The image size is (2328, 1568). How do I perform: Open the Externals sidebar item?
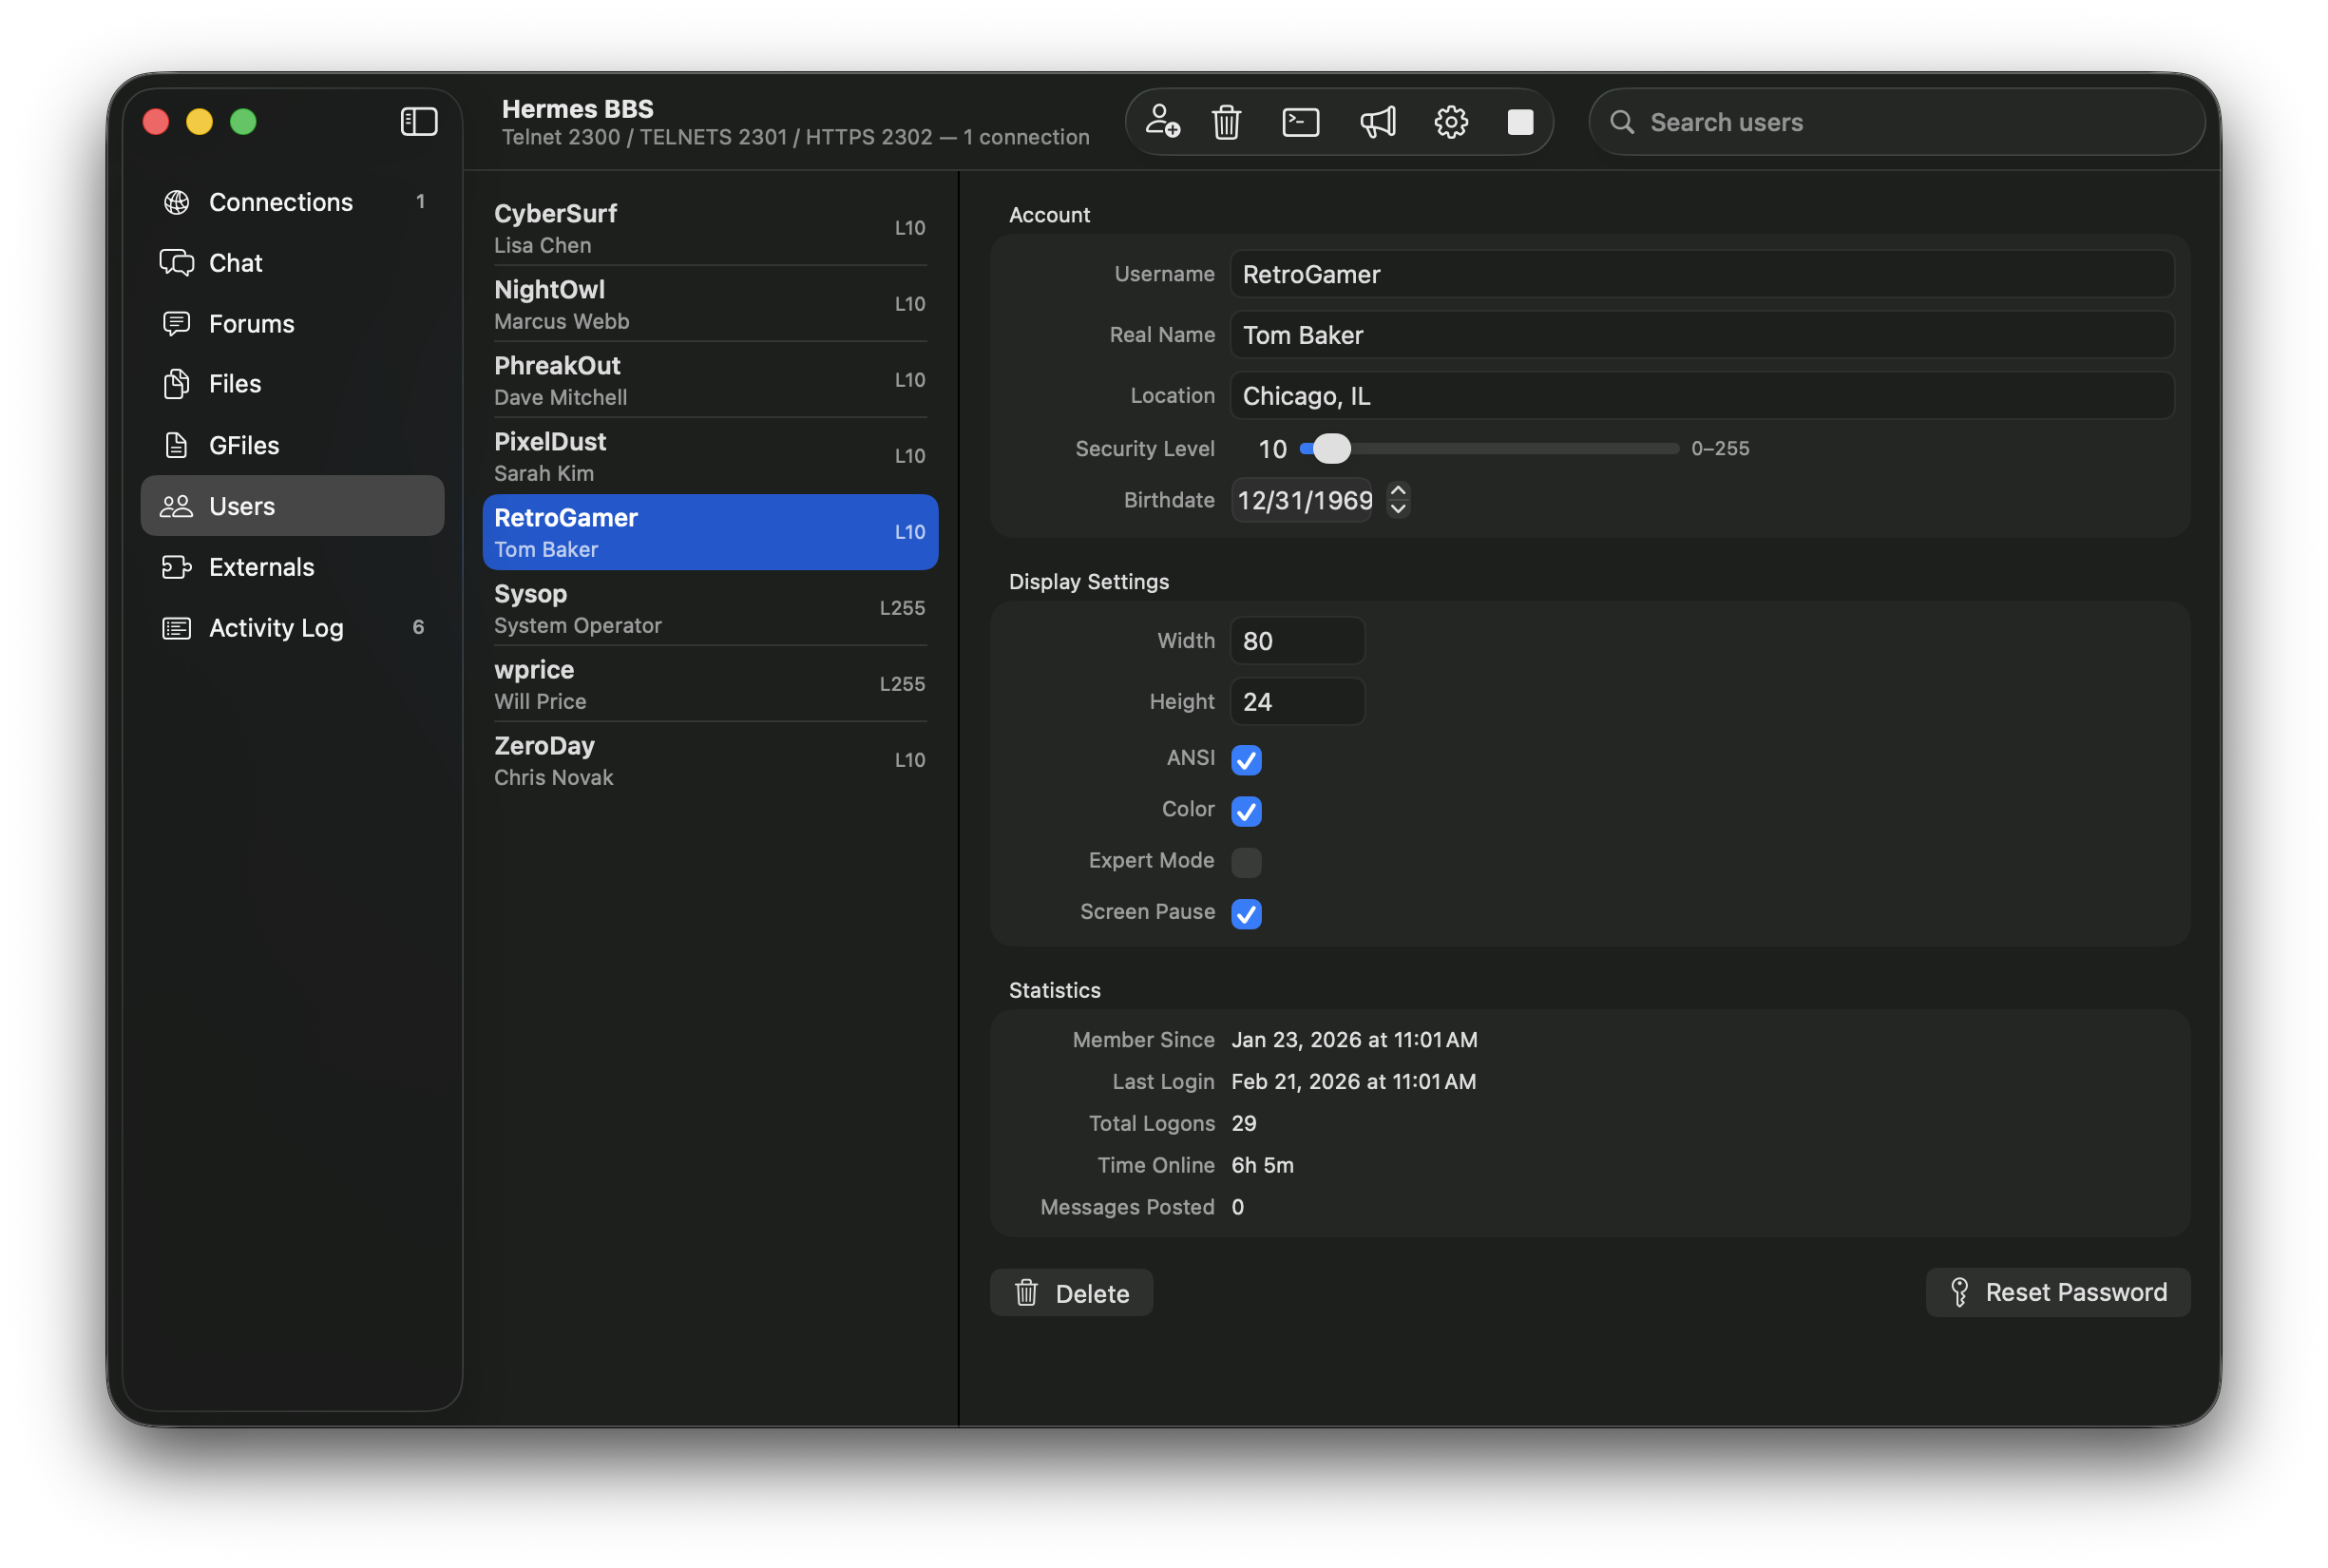click(x=261, y=567)
